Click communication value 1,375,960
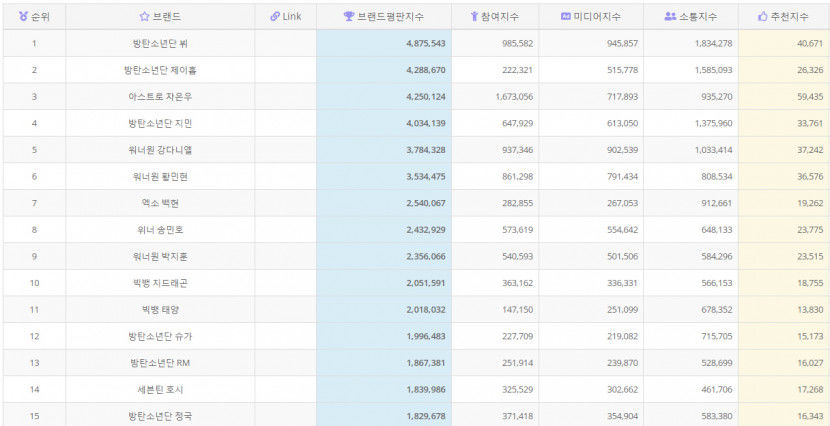 pyautogui.click(x=714, y=123)
